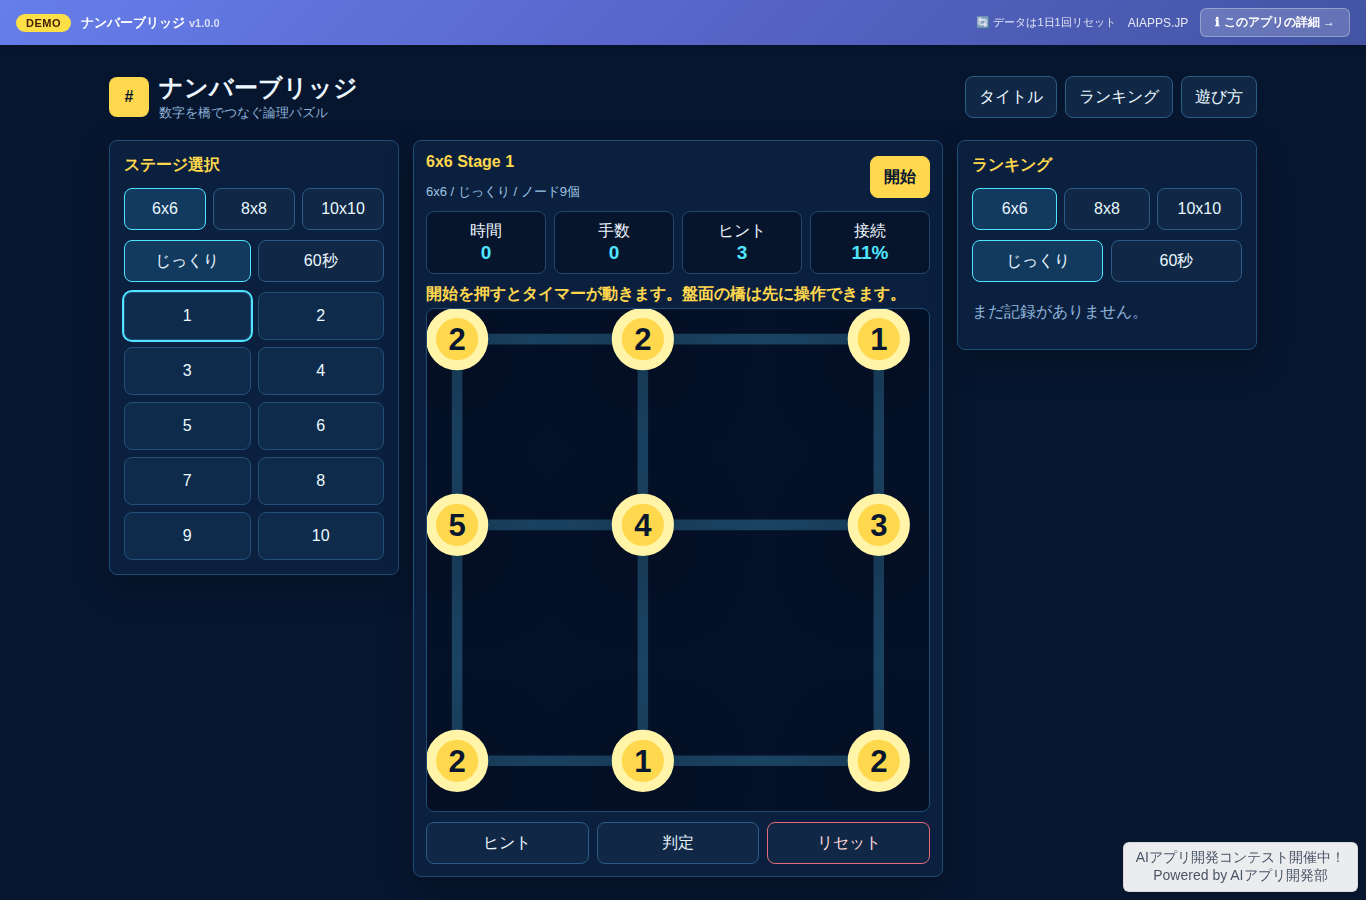Click bridge between top-right 1 and node 3

click(x=879, y=432)
